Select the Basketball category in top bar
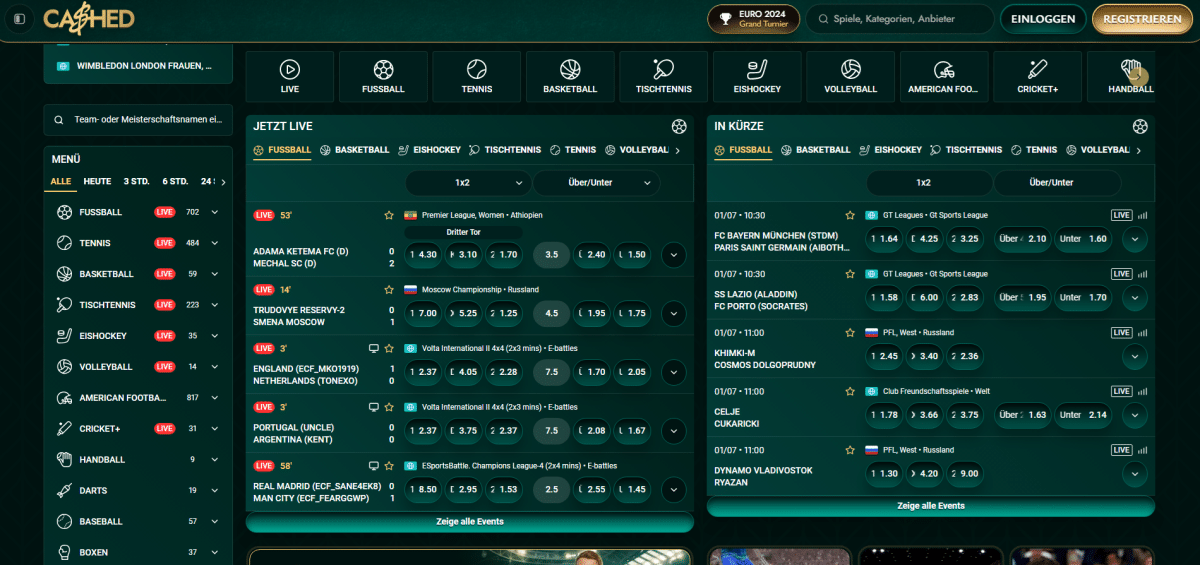The image size is (1200, 565). 570,76
